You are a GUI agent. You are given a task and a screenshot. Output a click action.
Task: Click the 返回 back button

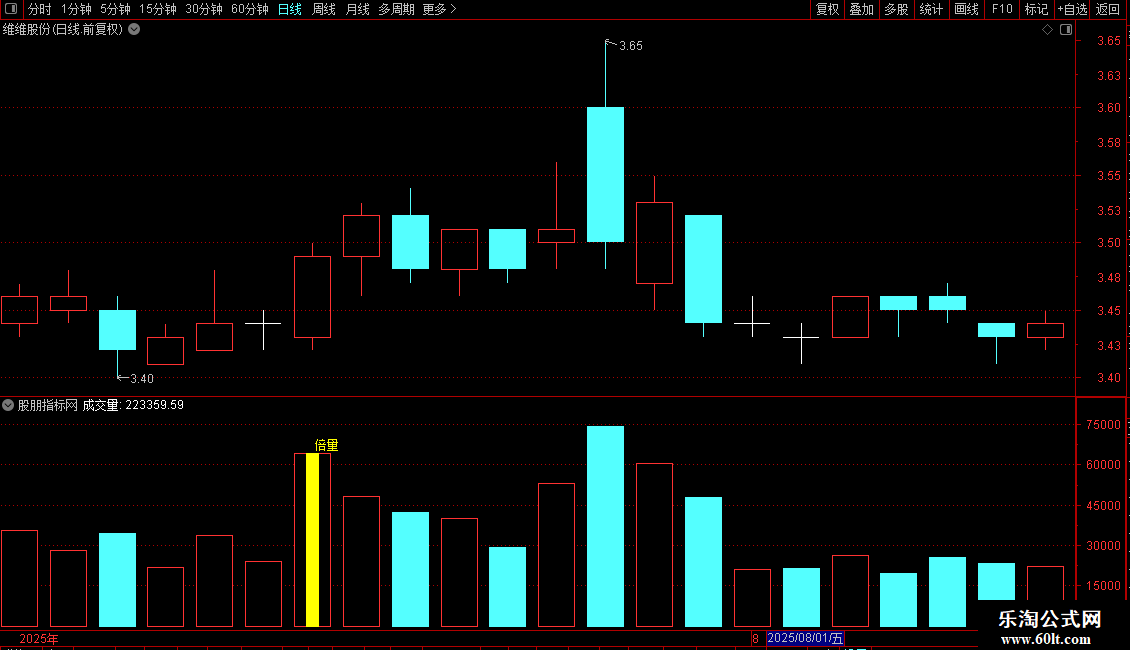tap(1108, 9)
